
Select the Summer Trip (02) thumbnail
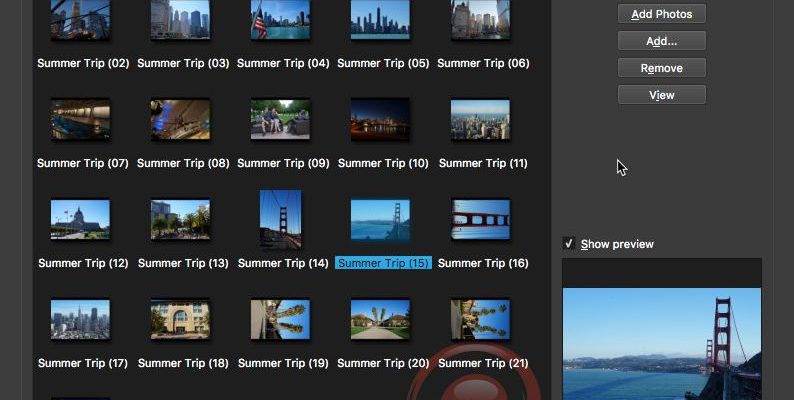[x=81, y=19]
